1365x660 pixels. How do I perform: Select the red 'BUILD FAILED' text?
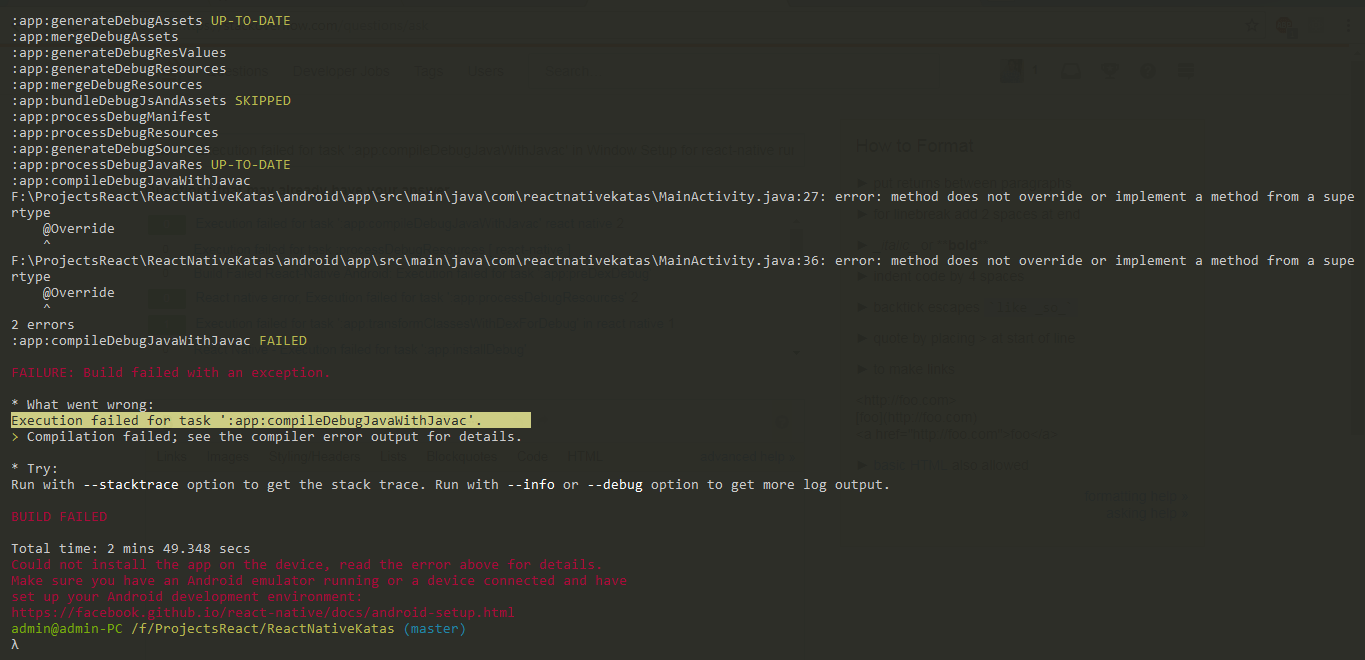tap(59, 517)
